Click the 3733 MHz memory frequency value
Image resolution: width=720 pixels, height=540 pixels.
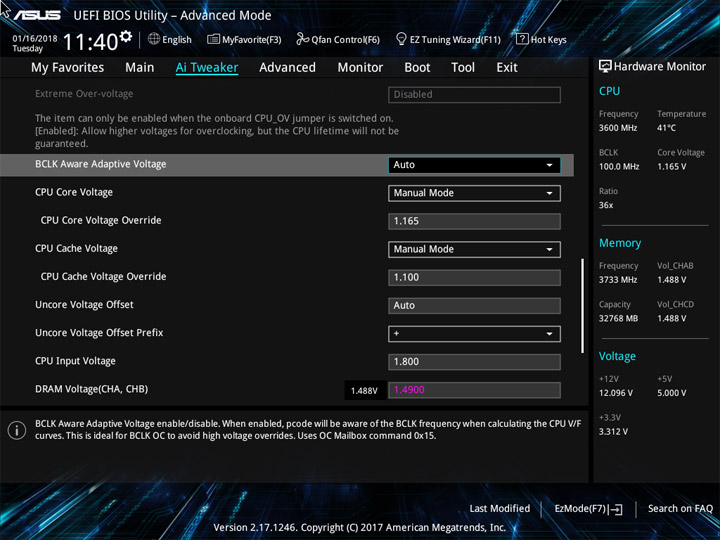coord(618,280)
